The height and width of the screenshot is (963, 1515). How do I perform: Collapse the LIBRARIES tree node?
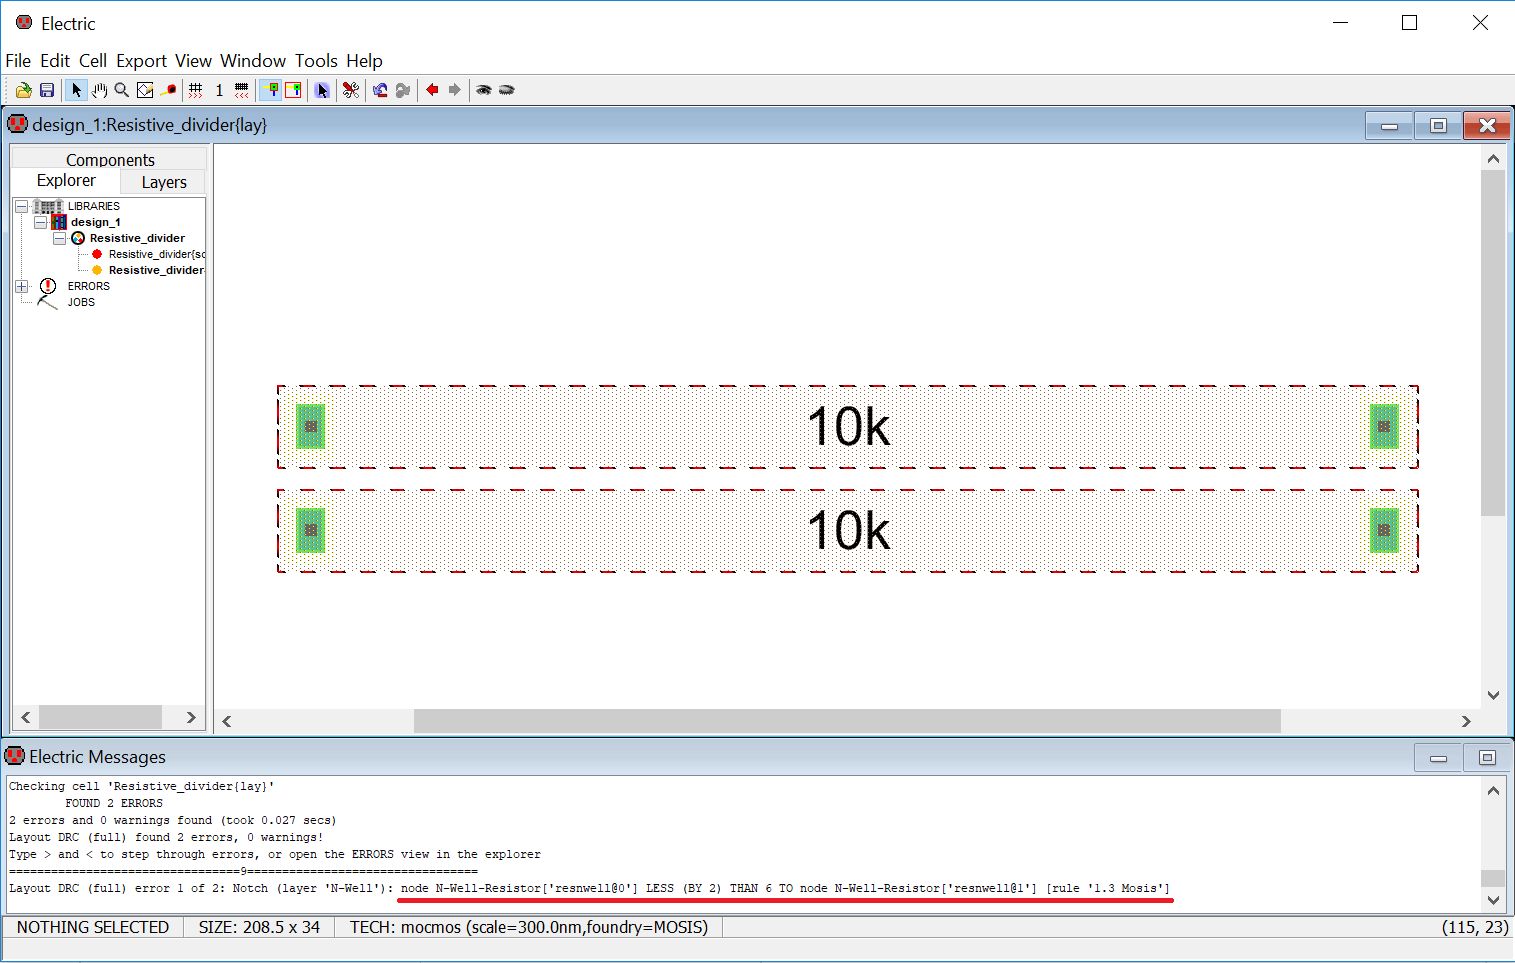(22, 206)
